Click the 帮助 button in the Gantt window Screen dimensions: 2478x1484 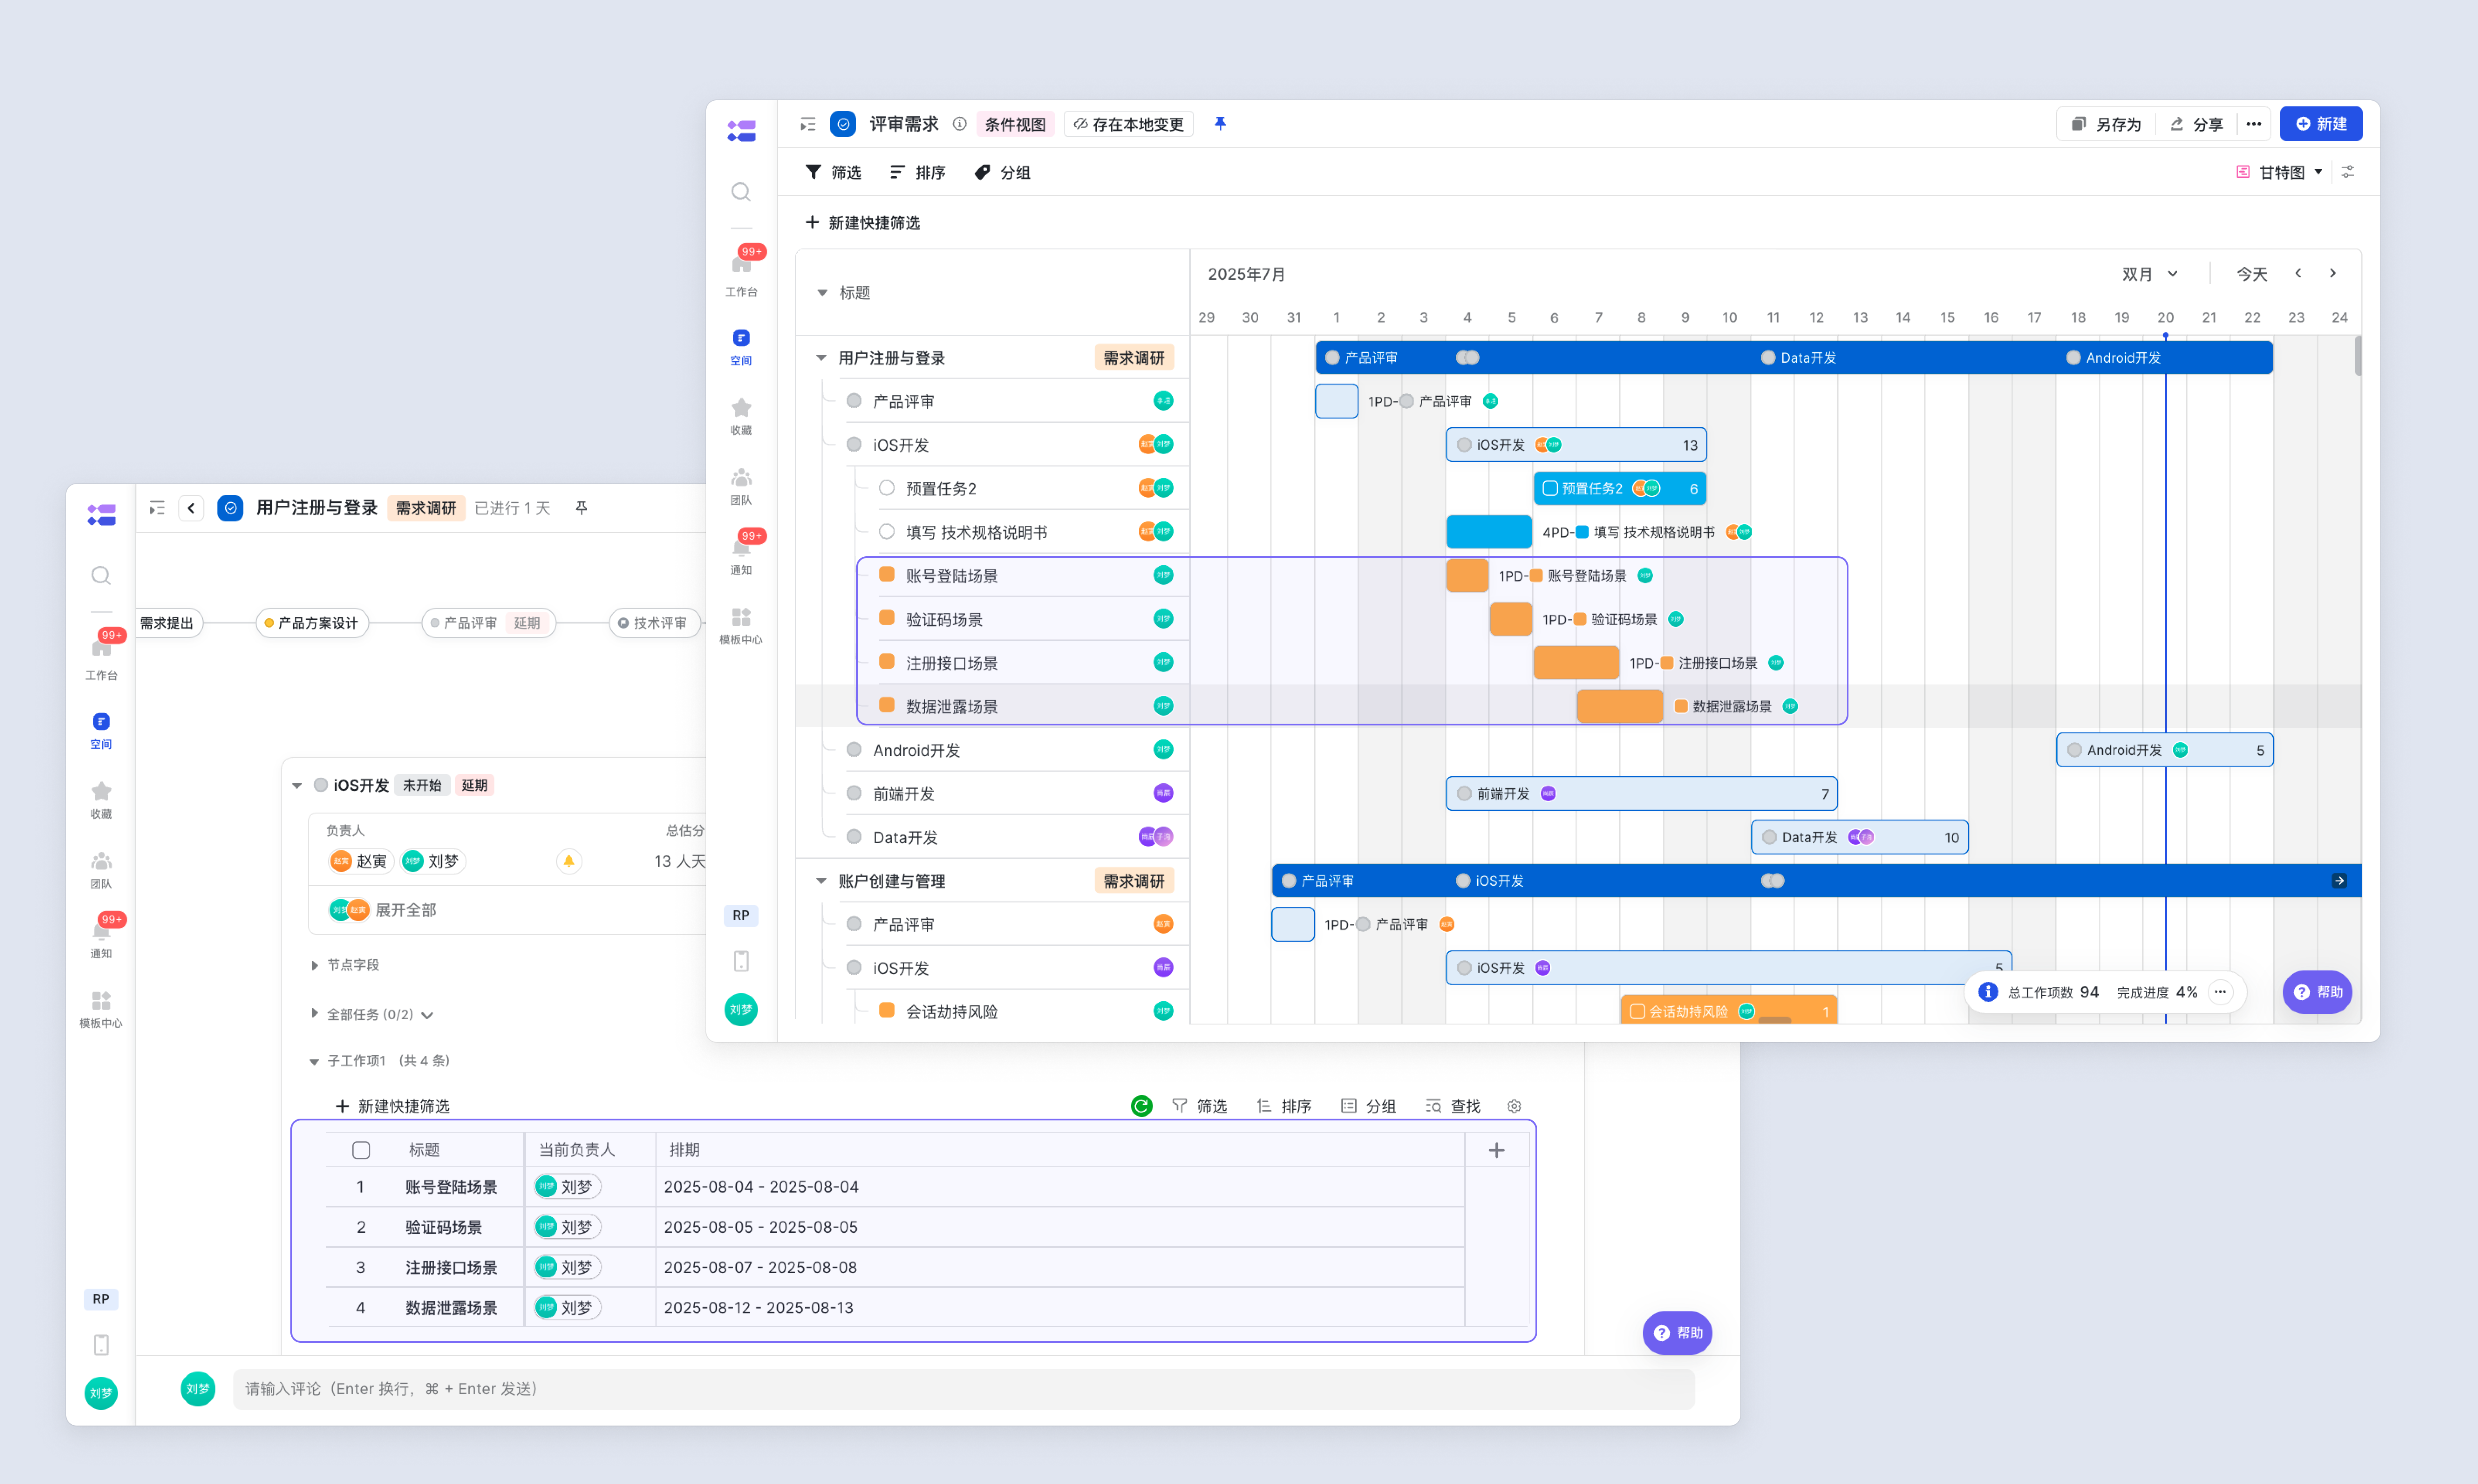(x=2318, y=992)
